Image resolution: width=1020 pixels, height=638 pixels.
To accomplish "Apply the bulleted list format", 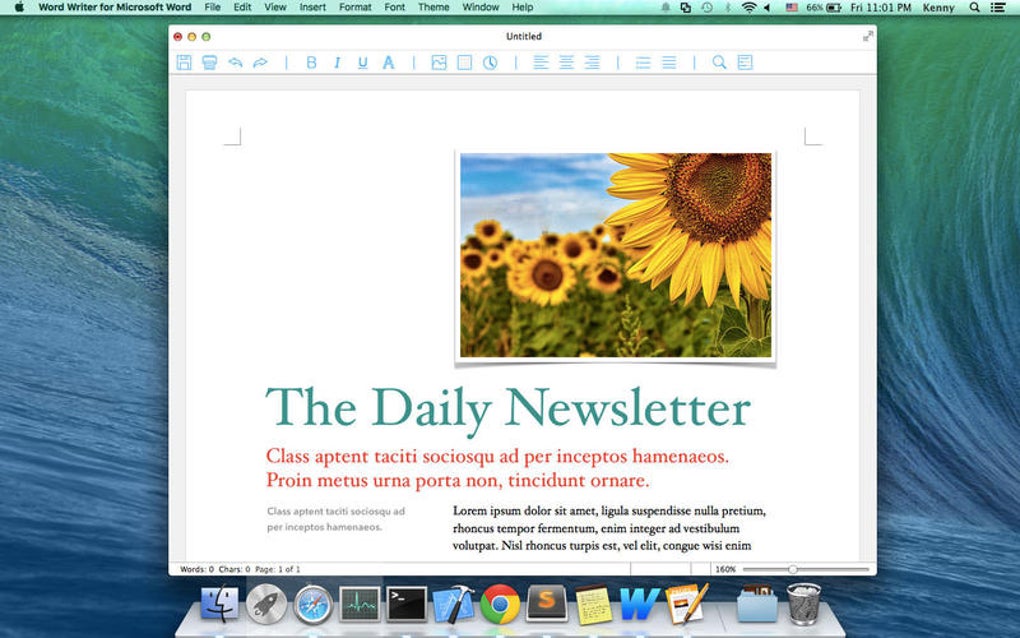I will pos(643,62).
